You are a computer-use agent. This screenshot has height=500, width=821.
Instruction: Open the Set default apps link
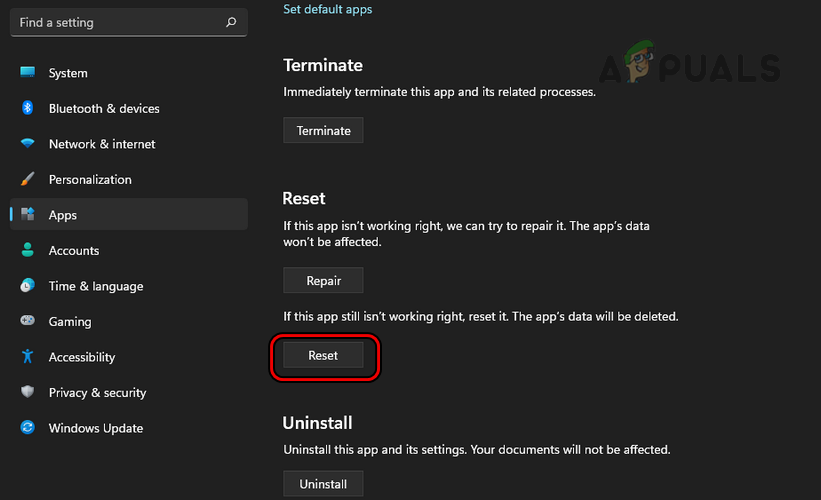pyautogui.click(x=327, y=9)
